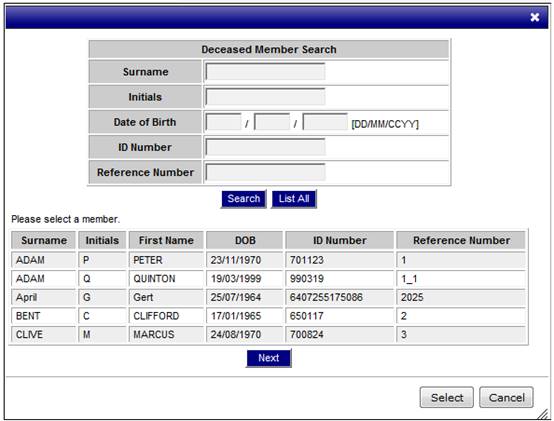Select the ADAM PETER member row
Screen dimensions: 554x421
point(268,260)
